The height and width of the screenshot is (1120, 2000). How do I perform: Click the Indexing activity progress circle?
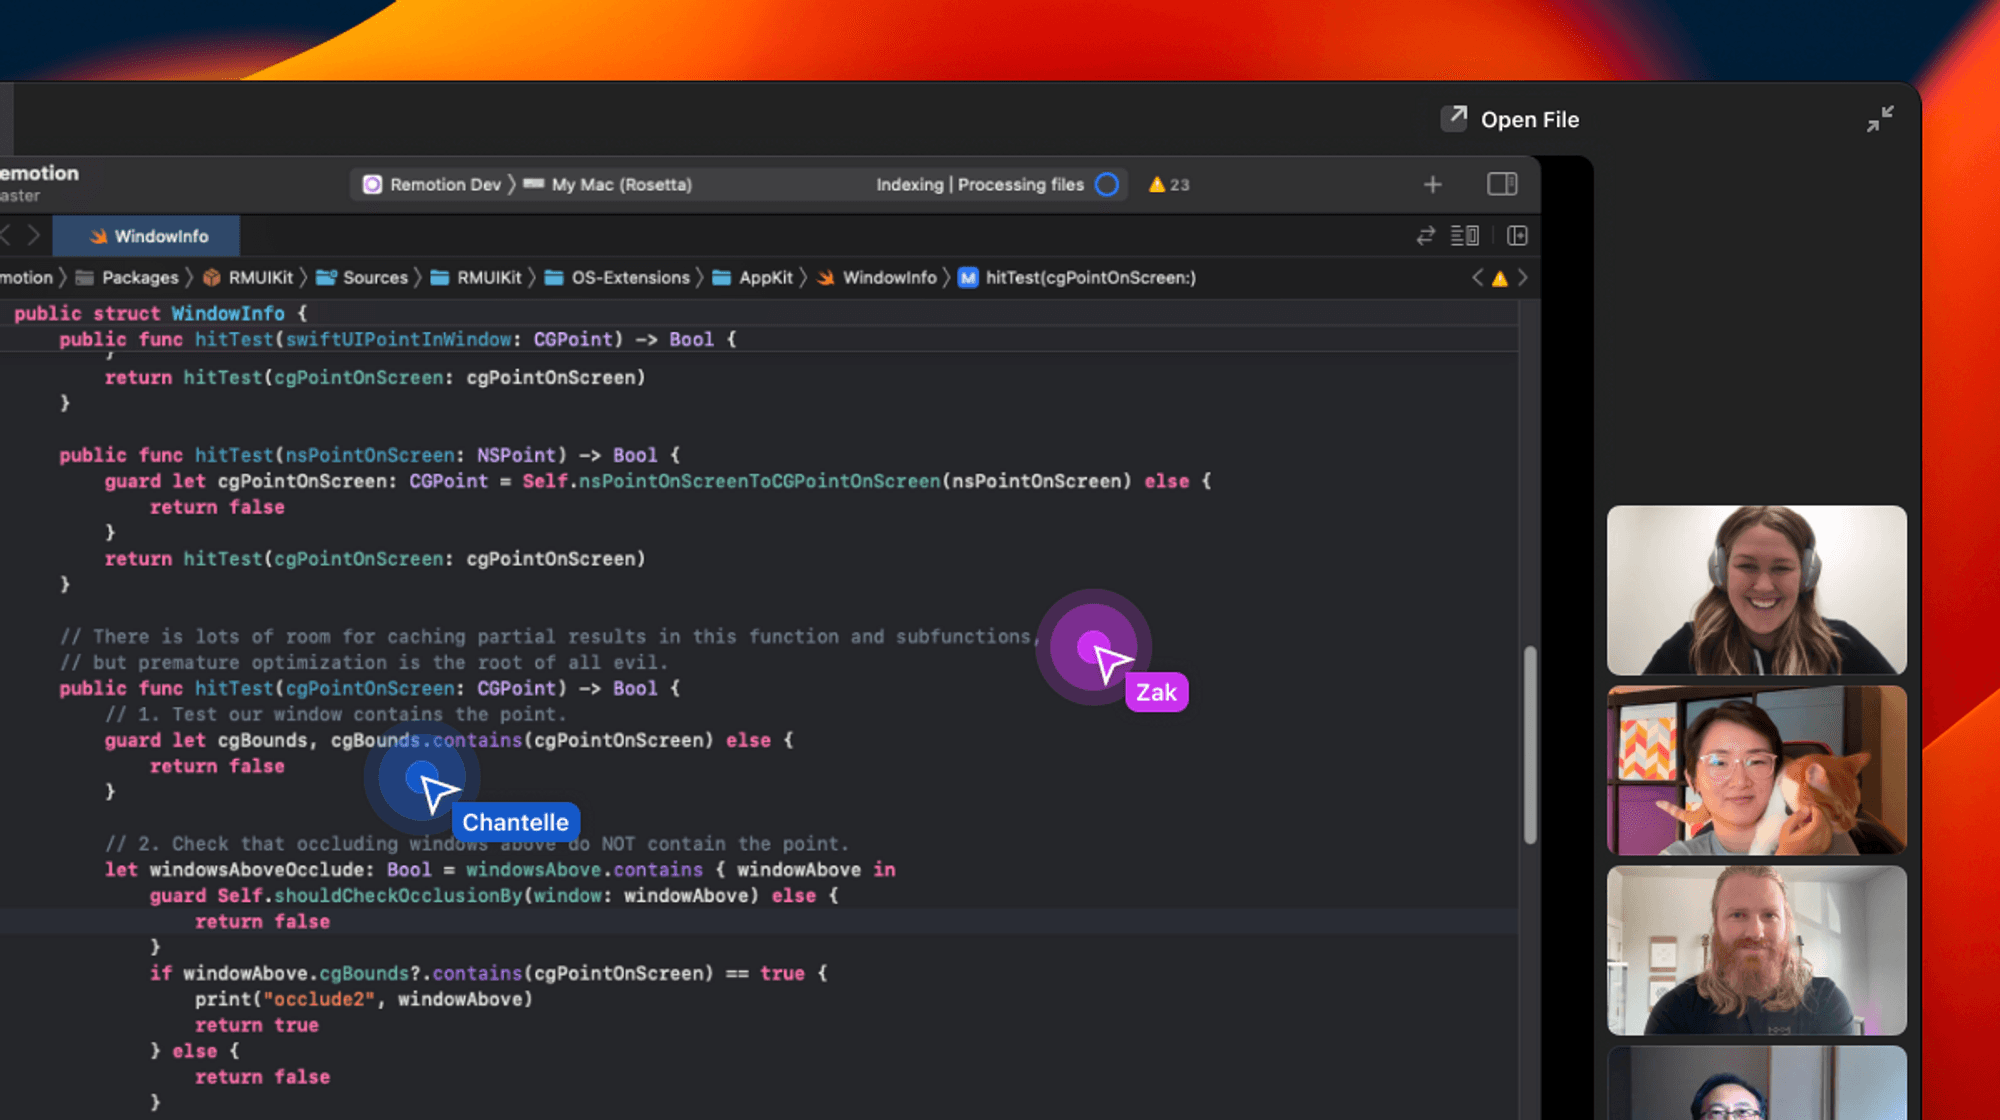pos(1106,184)
